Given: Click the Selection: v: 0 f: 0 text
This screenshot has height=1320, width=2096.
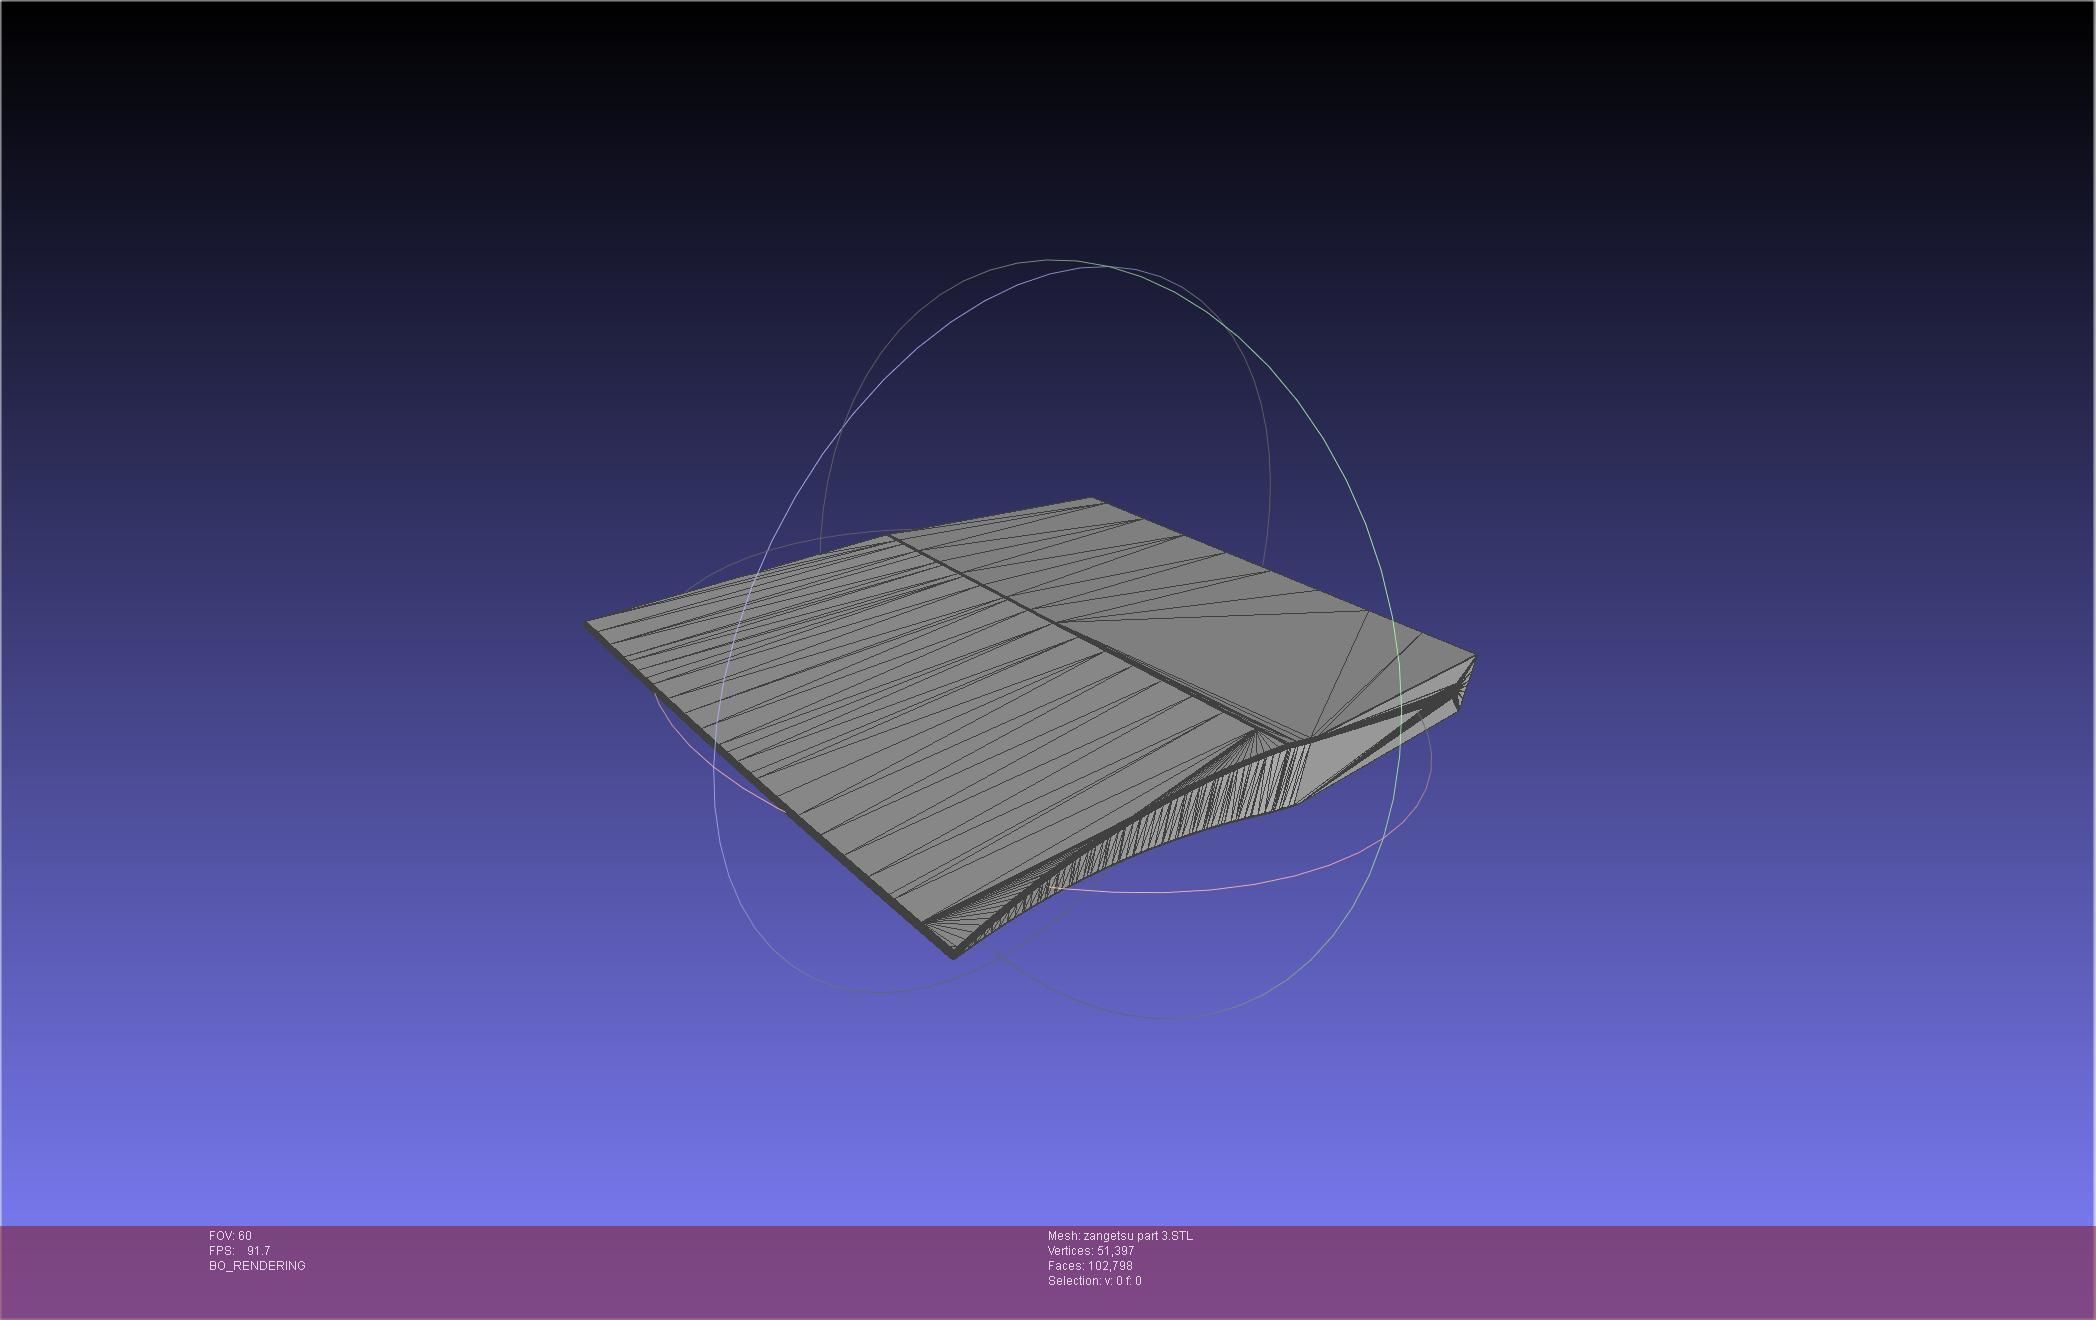Looking at the screenshot, I should [x=1094, y=1281].
